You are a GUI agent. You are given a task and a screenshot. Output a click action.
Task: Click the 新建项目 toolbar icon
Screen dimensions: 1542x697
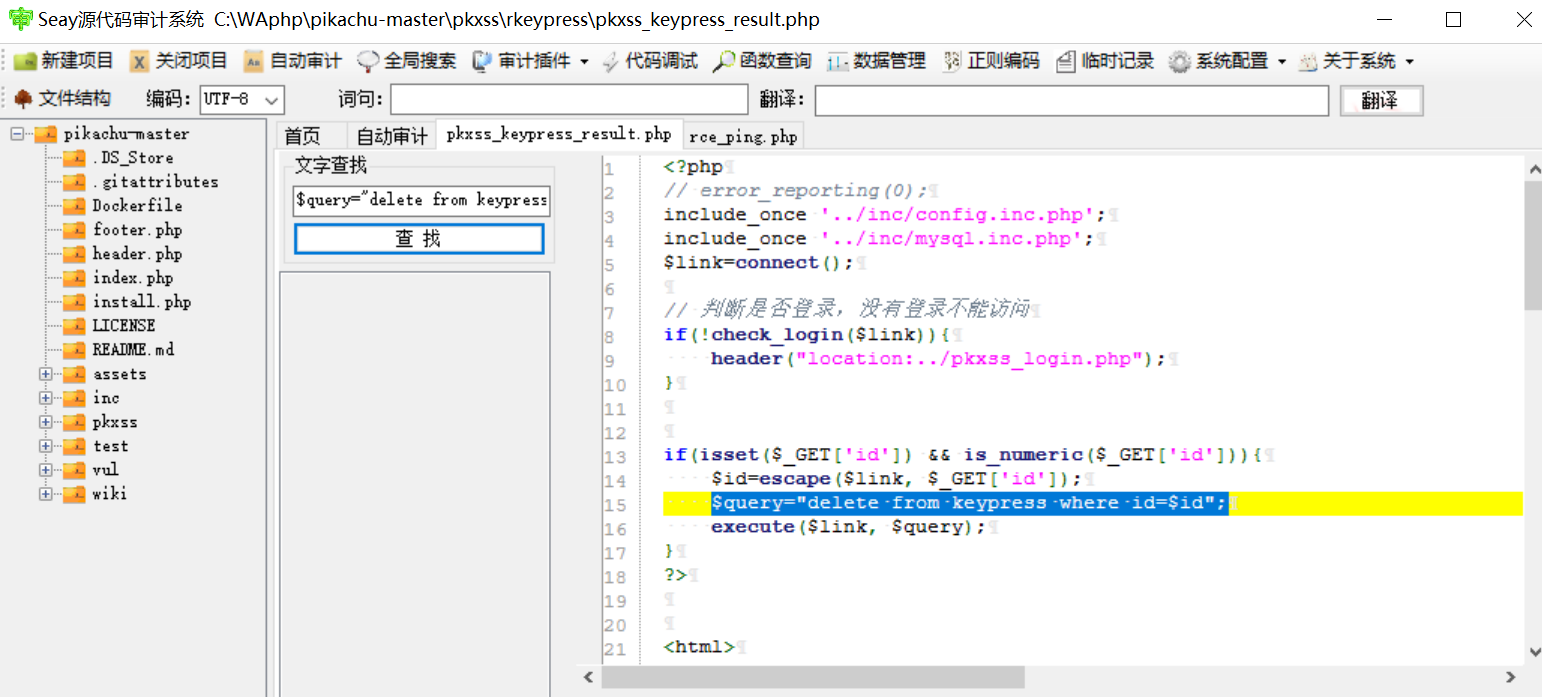25,61
